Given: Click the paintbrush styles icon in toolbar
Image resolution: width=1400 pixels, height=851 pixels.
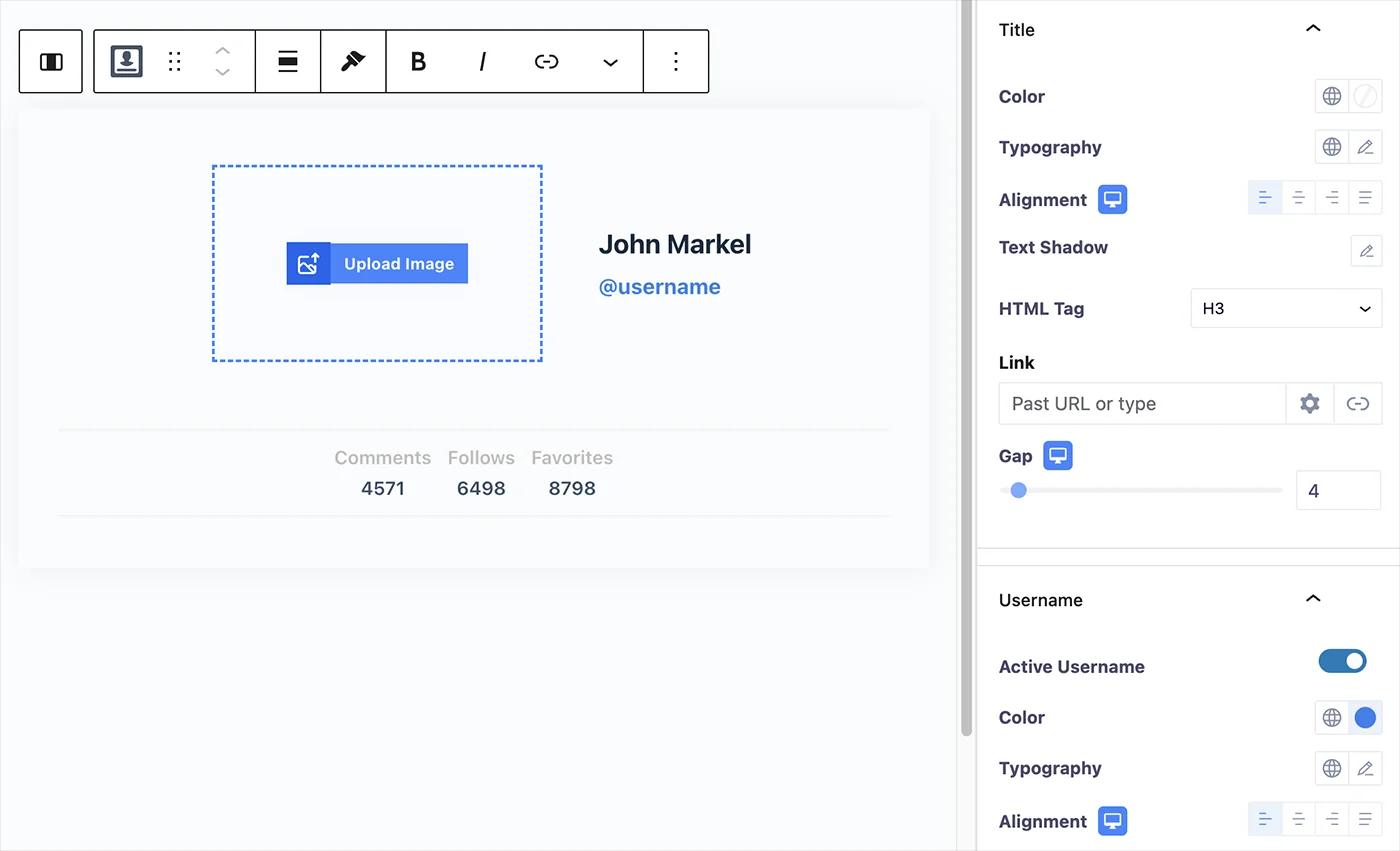Looking at the screenshot, I should pos(352,61).
